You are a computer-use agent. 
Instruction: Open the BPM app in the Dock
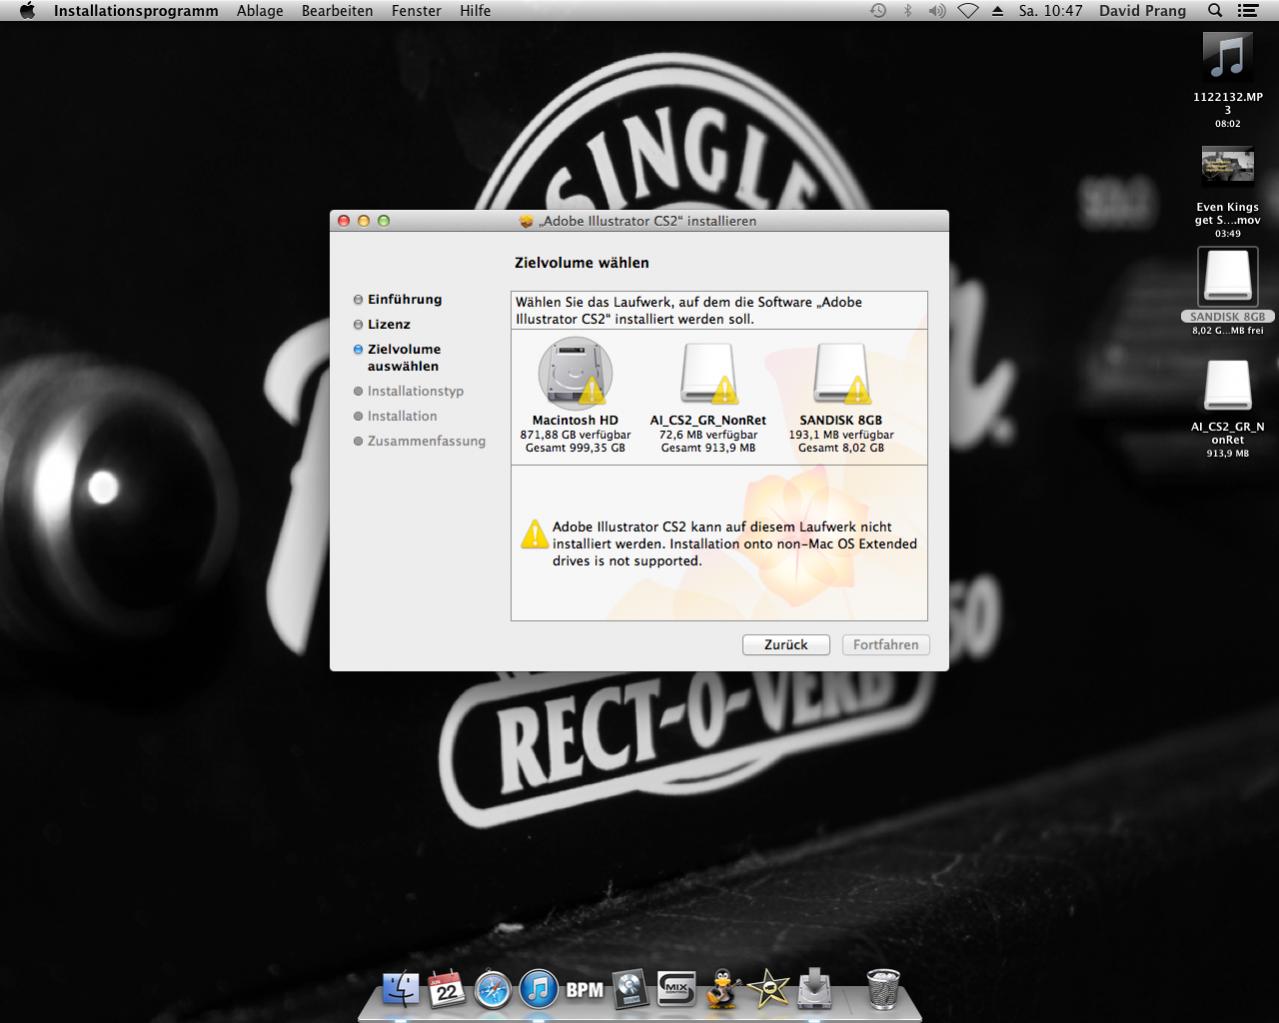[585, 990]
